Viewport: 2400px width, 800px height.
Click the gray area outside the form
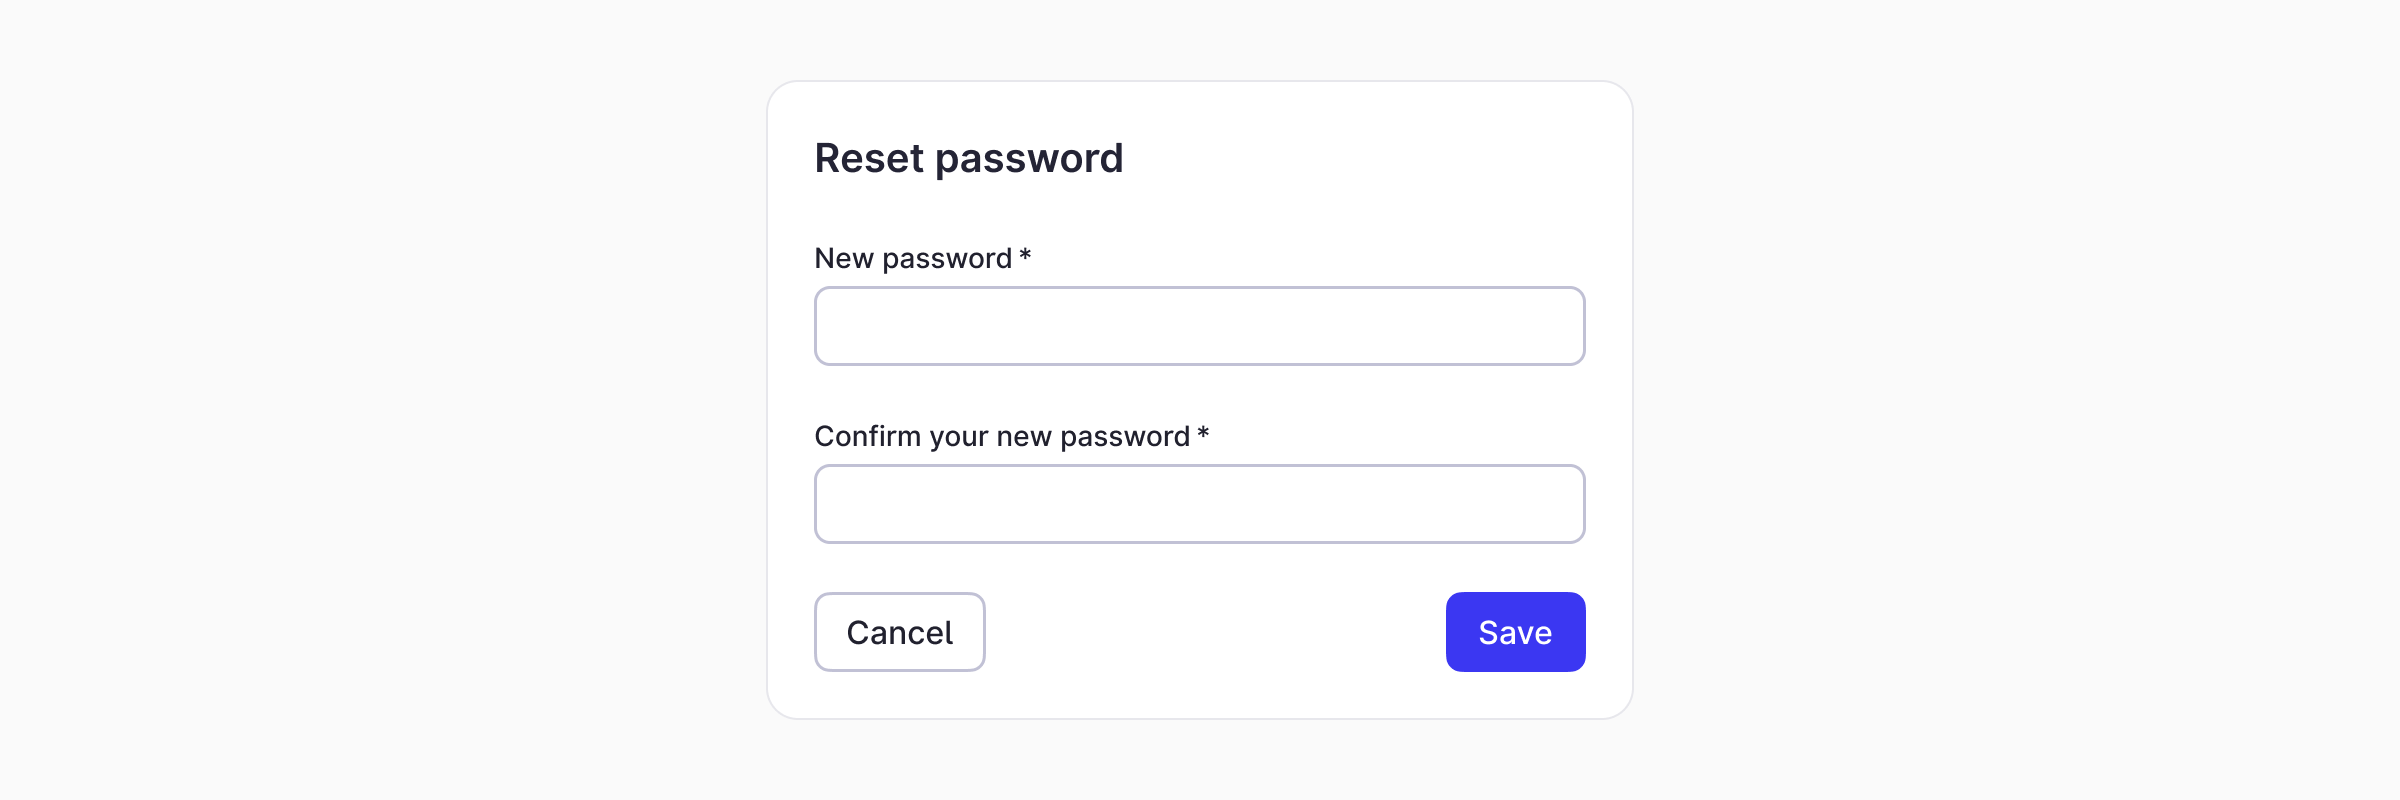(300, 400)
